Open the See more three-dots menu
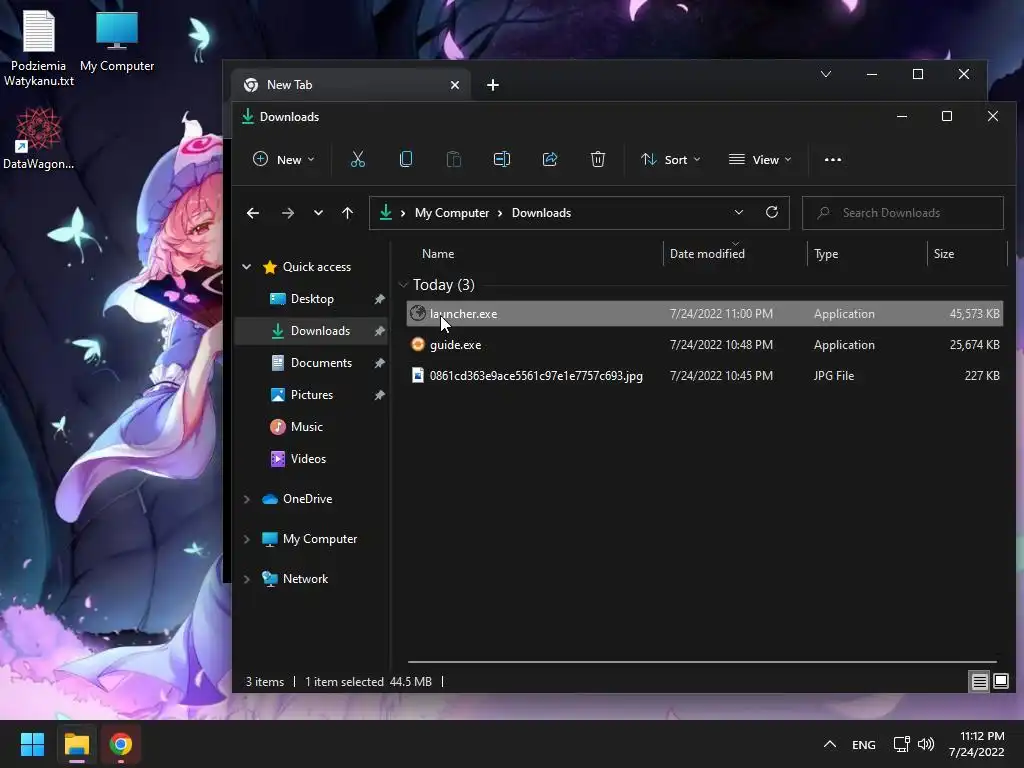1024x768 pixels. [x=833, y=159]
